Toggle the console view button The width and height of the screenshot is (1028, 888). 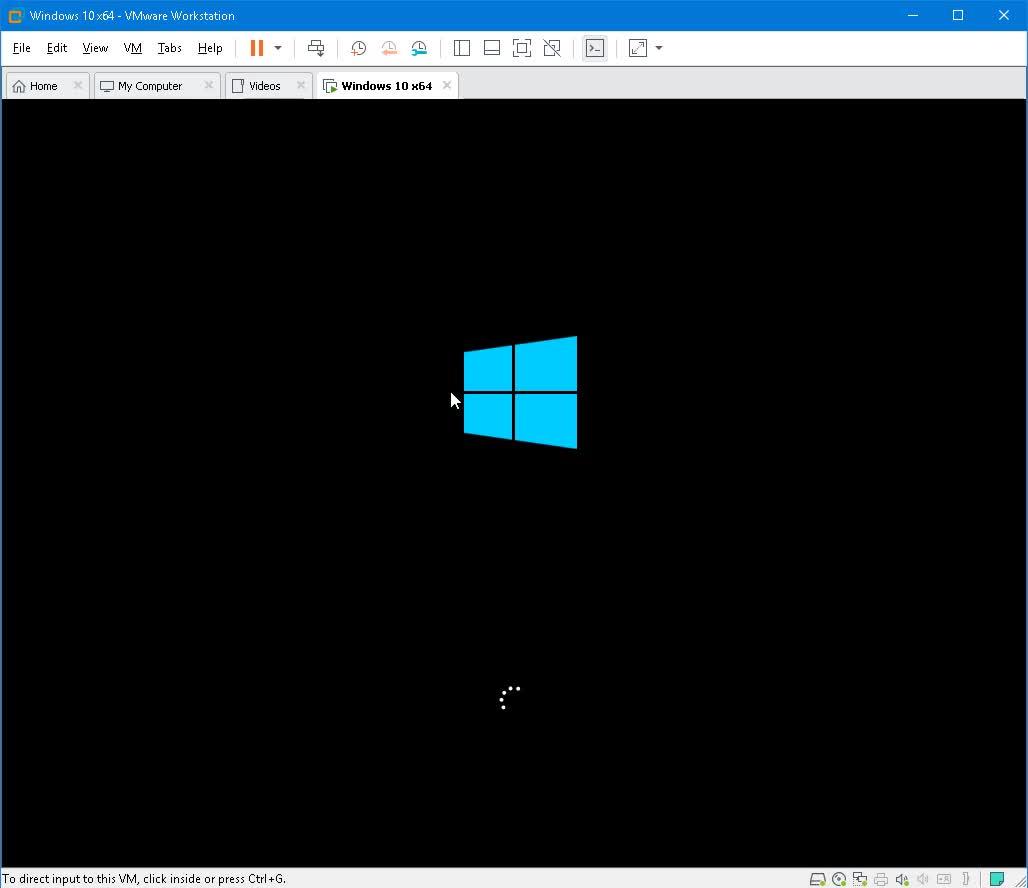pyautogui.click(x=595, y=48)
